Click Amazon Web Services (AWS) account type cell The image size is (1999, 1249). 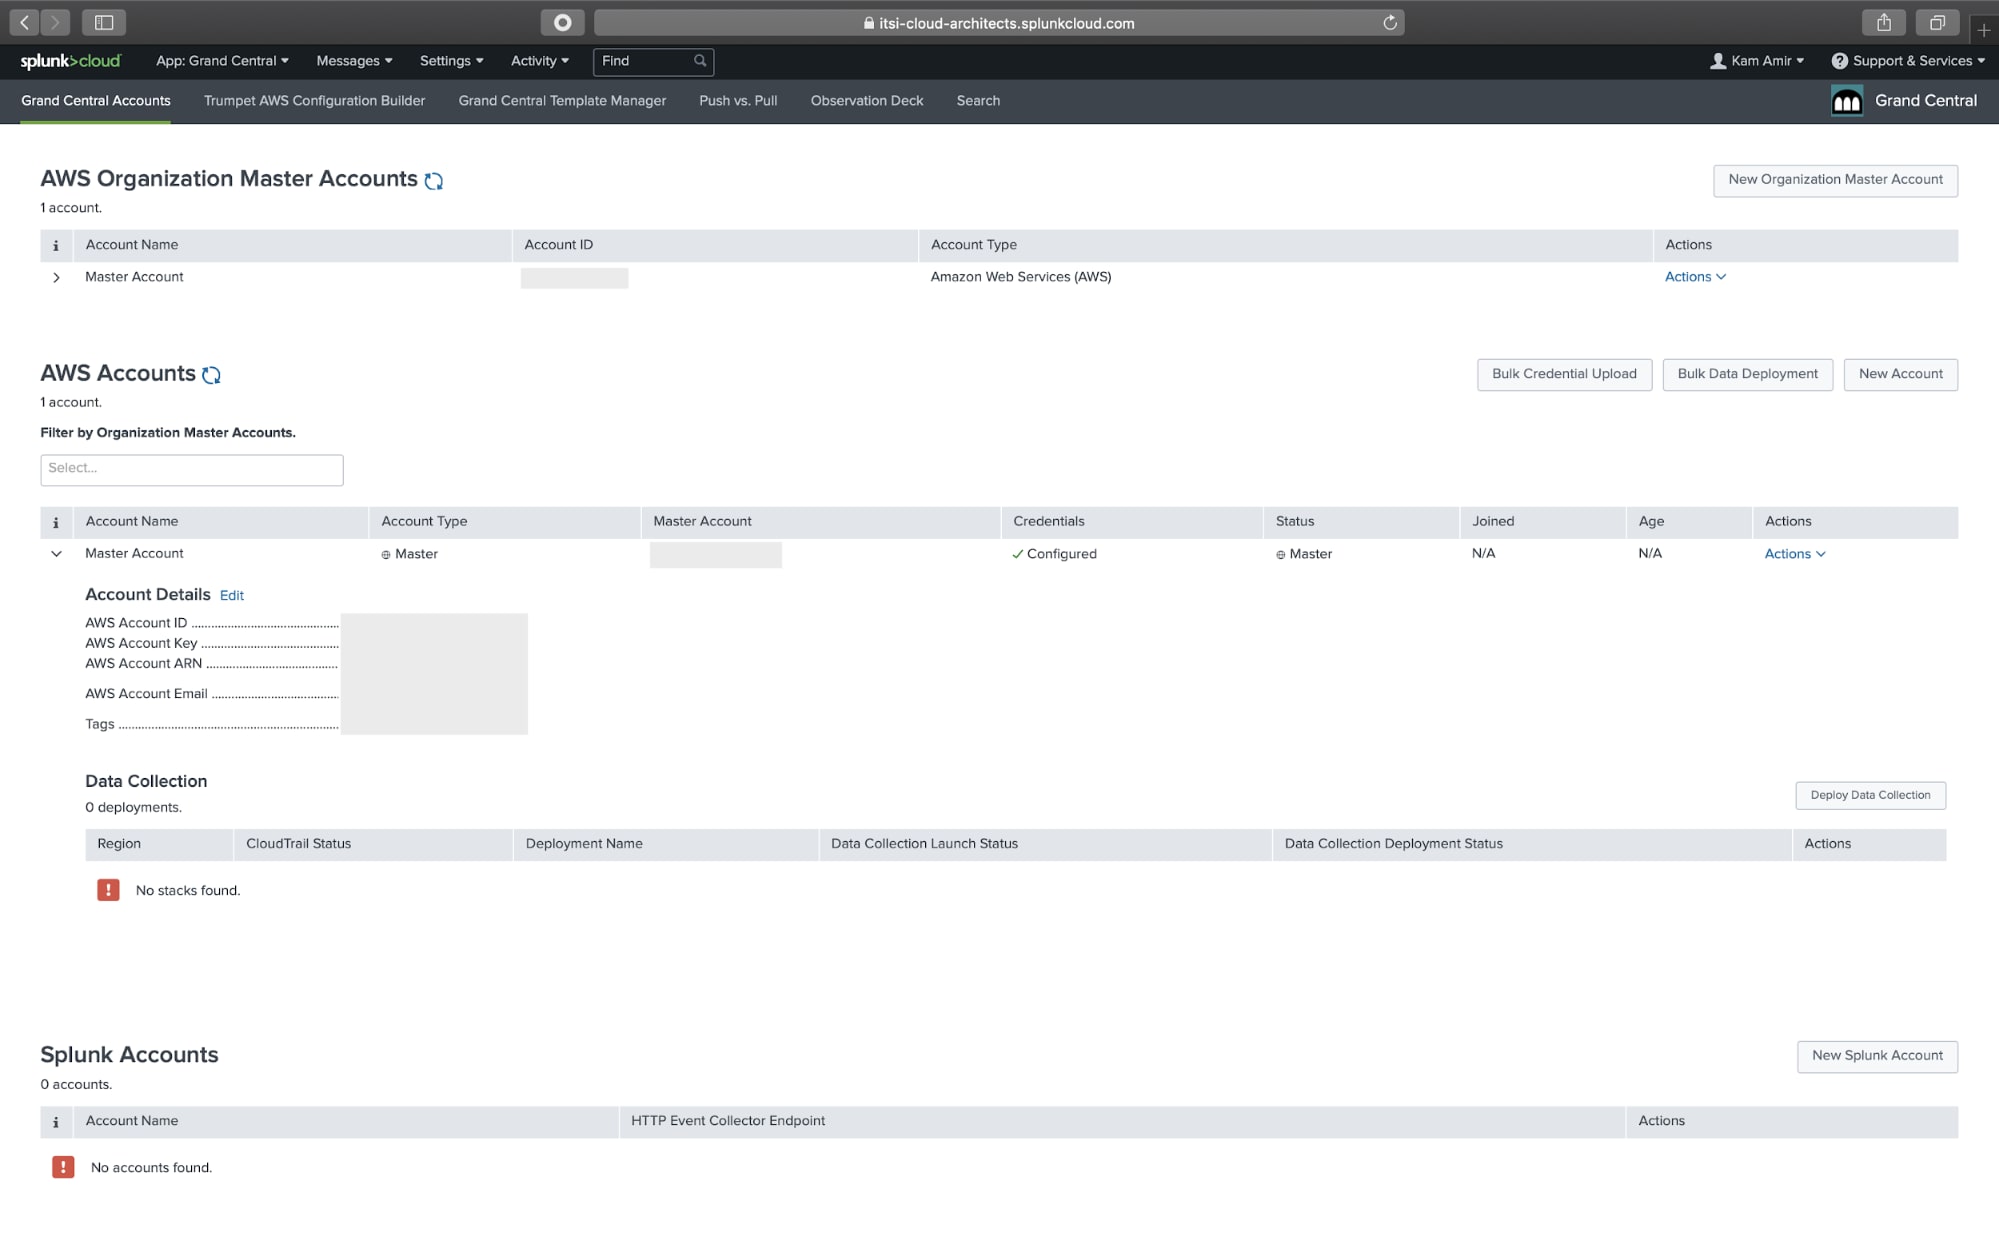1021,277
